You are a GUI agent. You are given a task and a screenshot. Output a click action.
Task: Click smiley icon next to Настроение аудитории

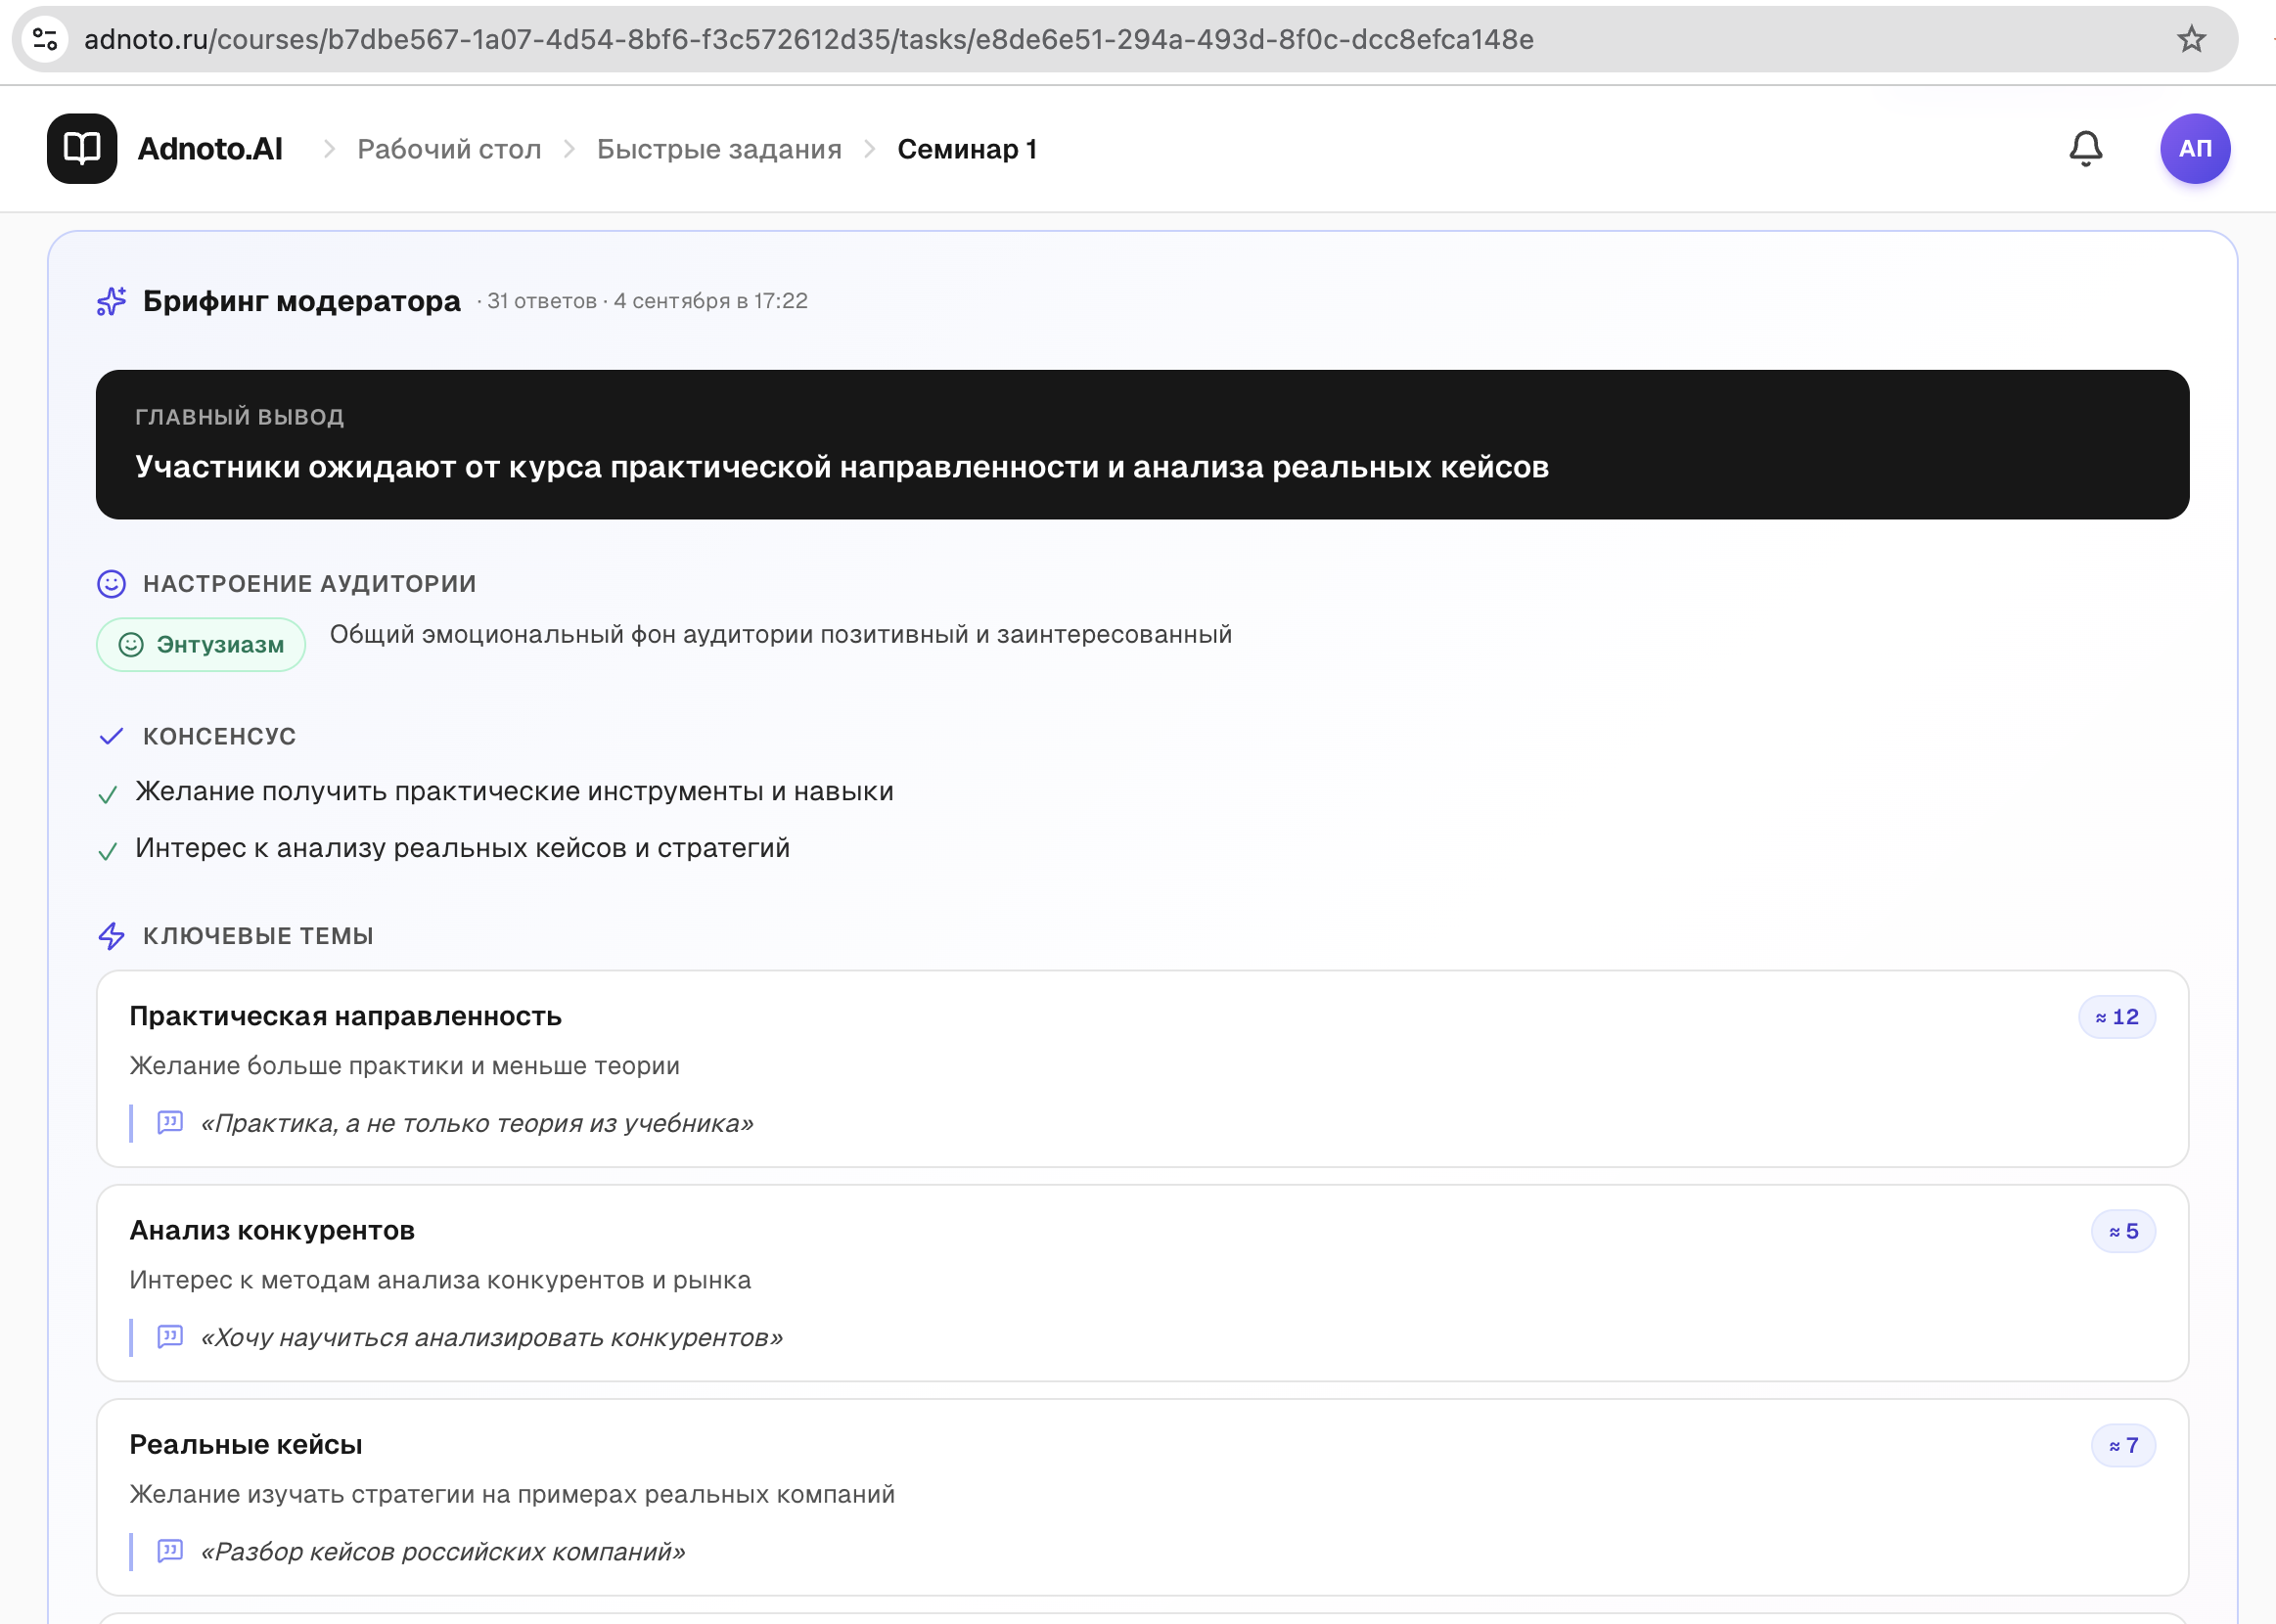click(111, 584)
